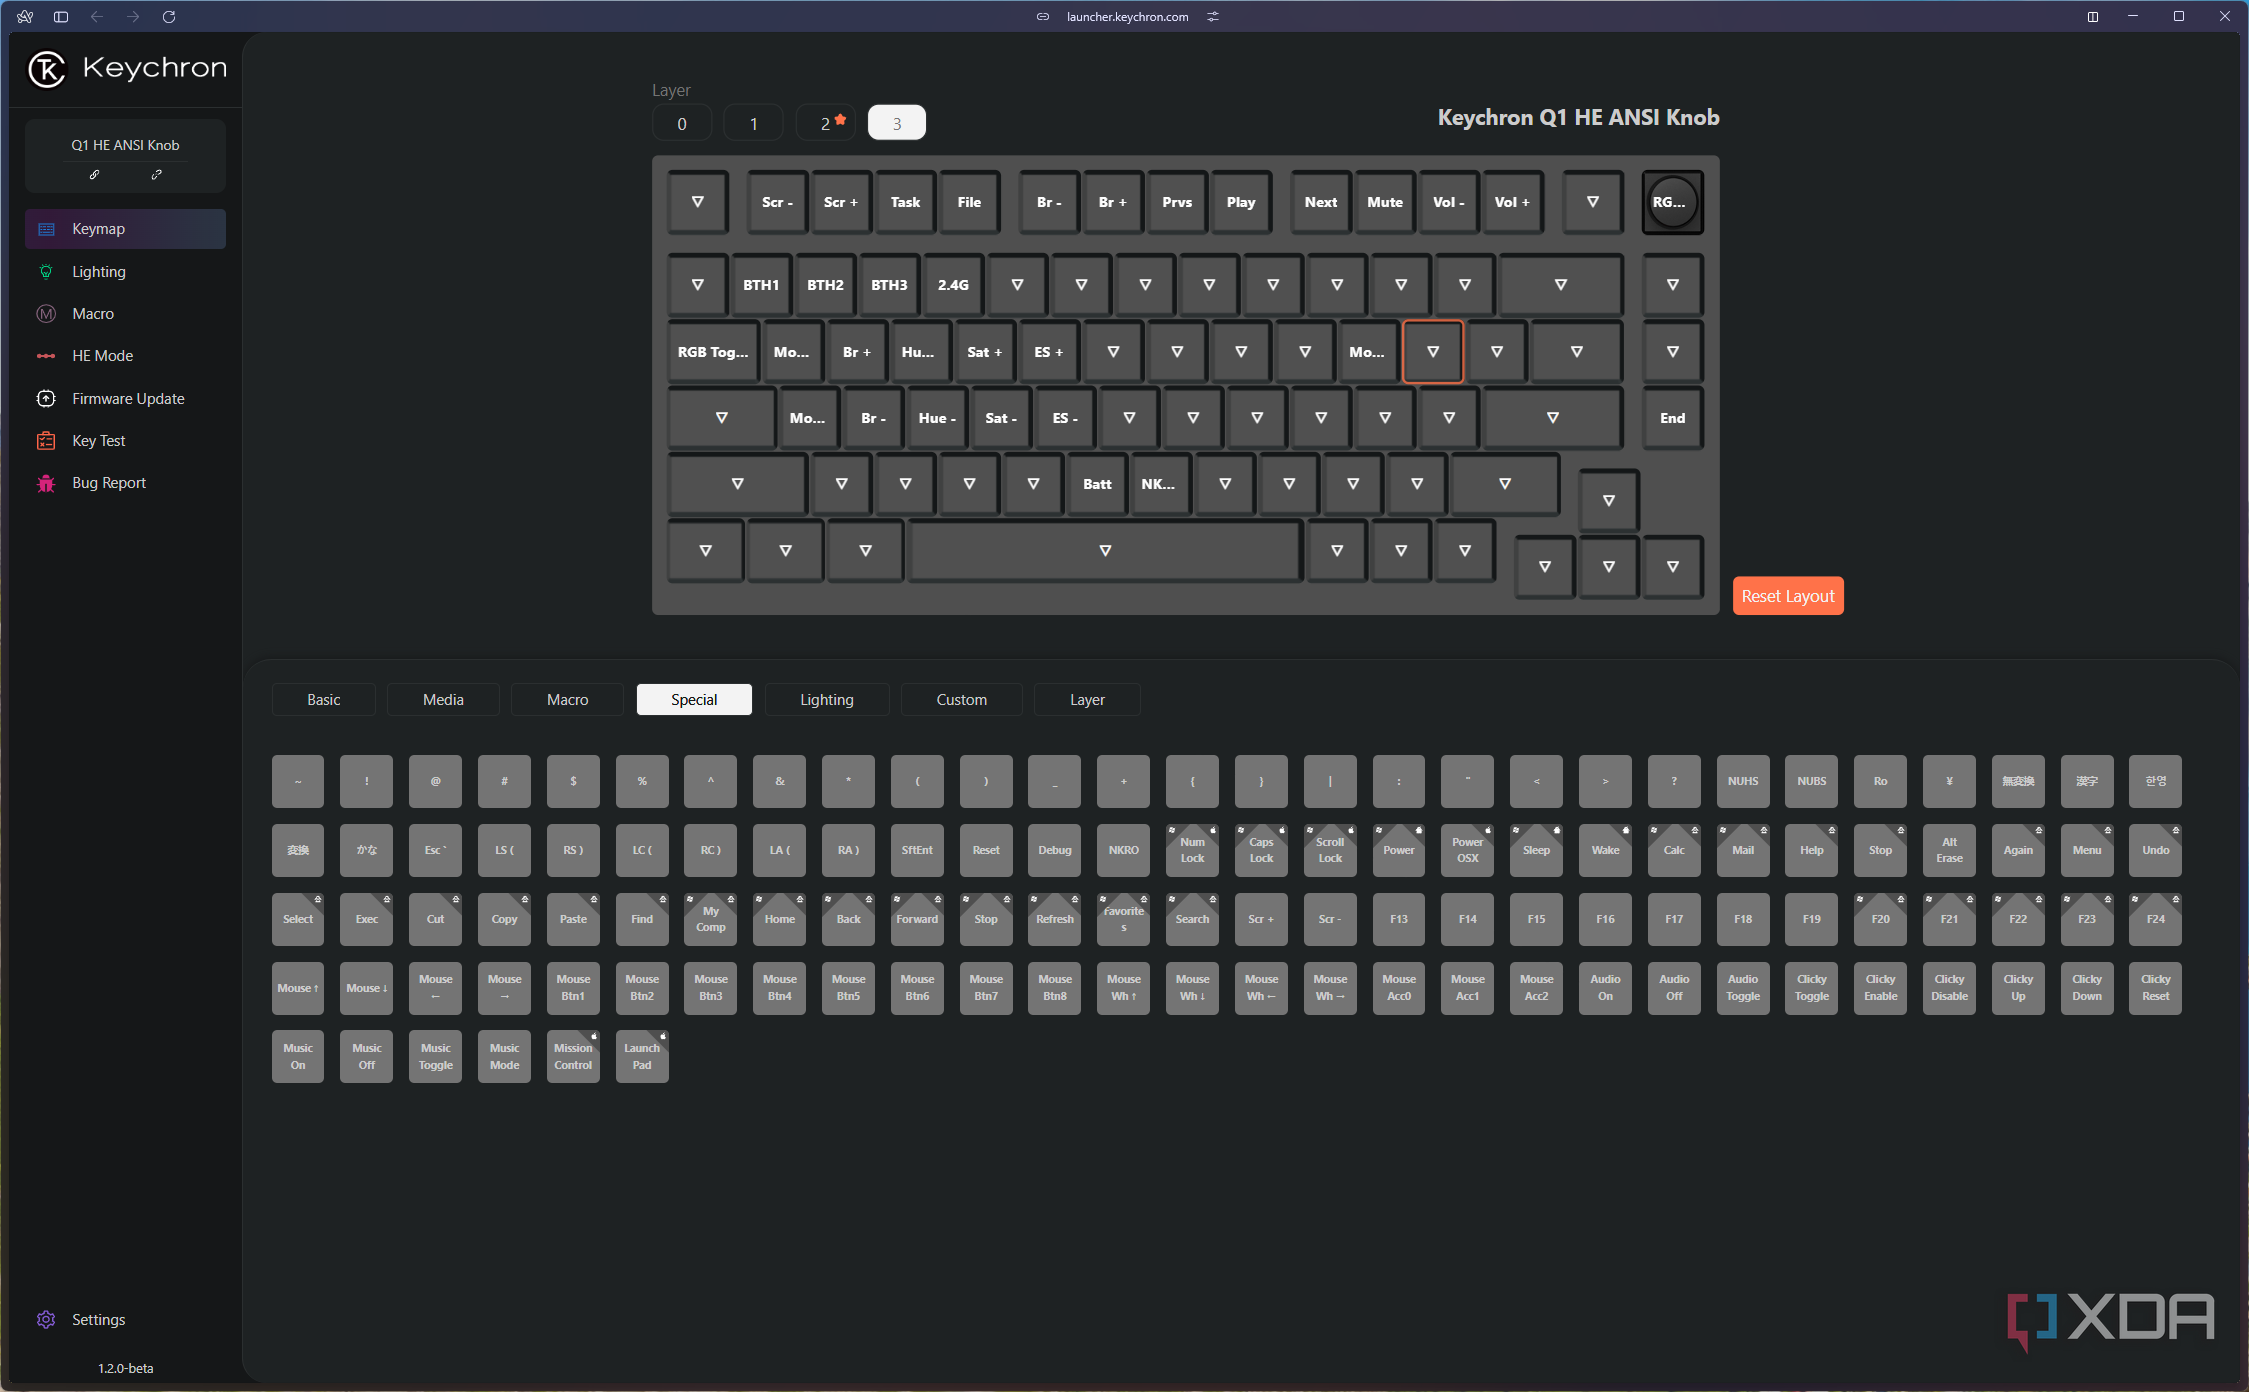Select layer 3
This screenshot has width=2249, height=1392.
[x=897, y=123]
